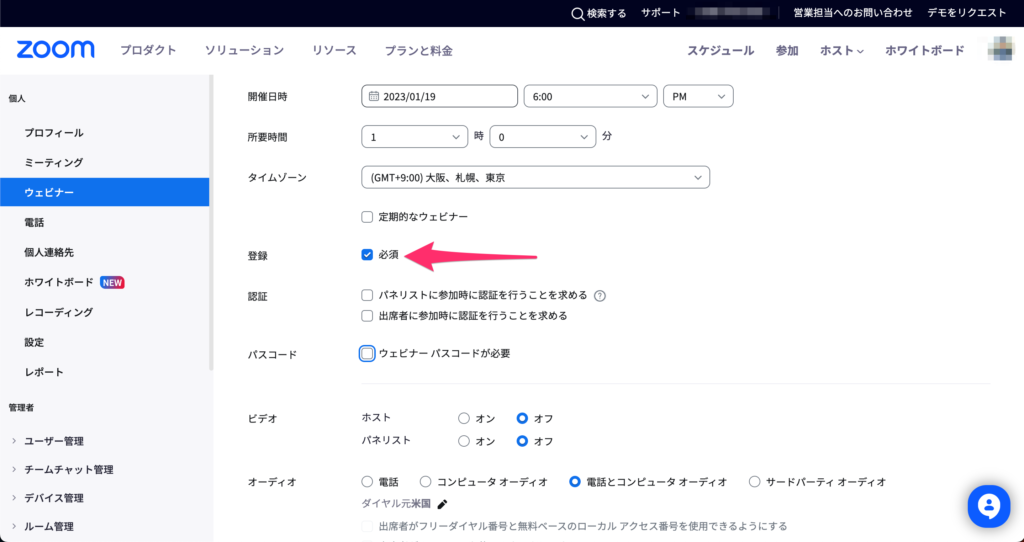Click デモをリクエスト link
Image resolution: width=1024 pixels, height=542 pixels.
(x=967, y=13)
